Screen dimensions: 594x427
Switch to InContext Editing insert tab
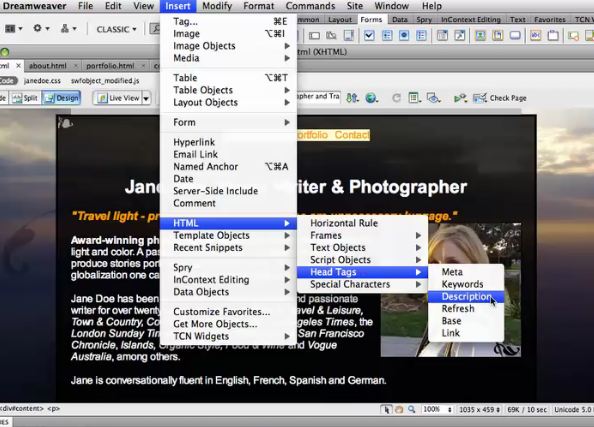click(471, 19)
